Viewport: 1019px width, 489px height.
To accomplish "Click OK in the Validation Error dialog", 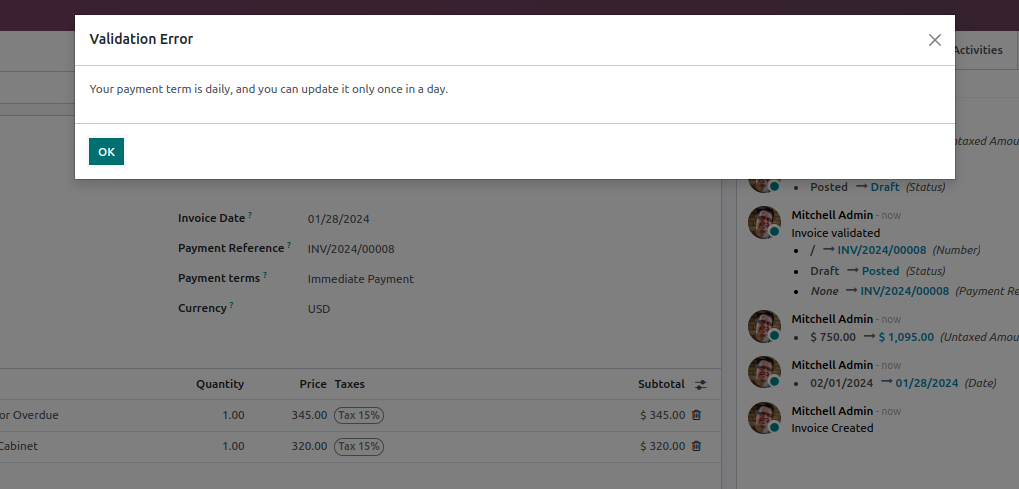I will pyautogui.click(x=106, y=152).
